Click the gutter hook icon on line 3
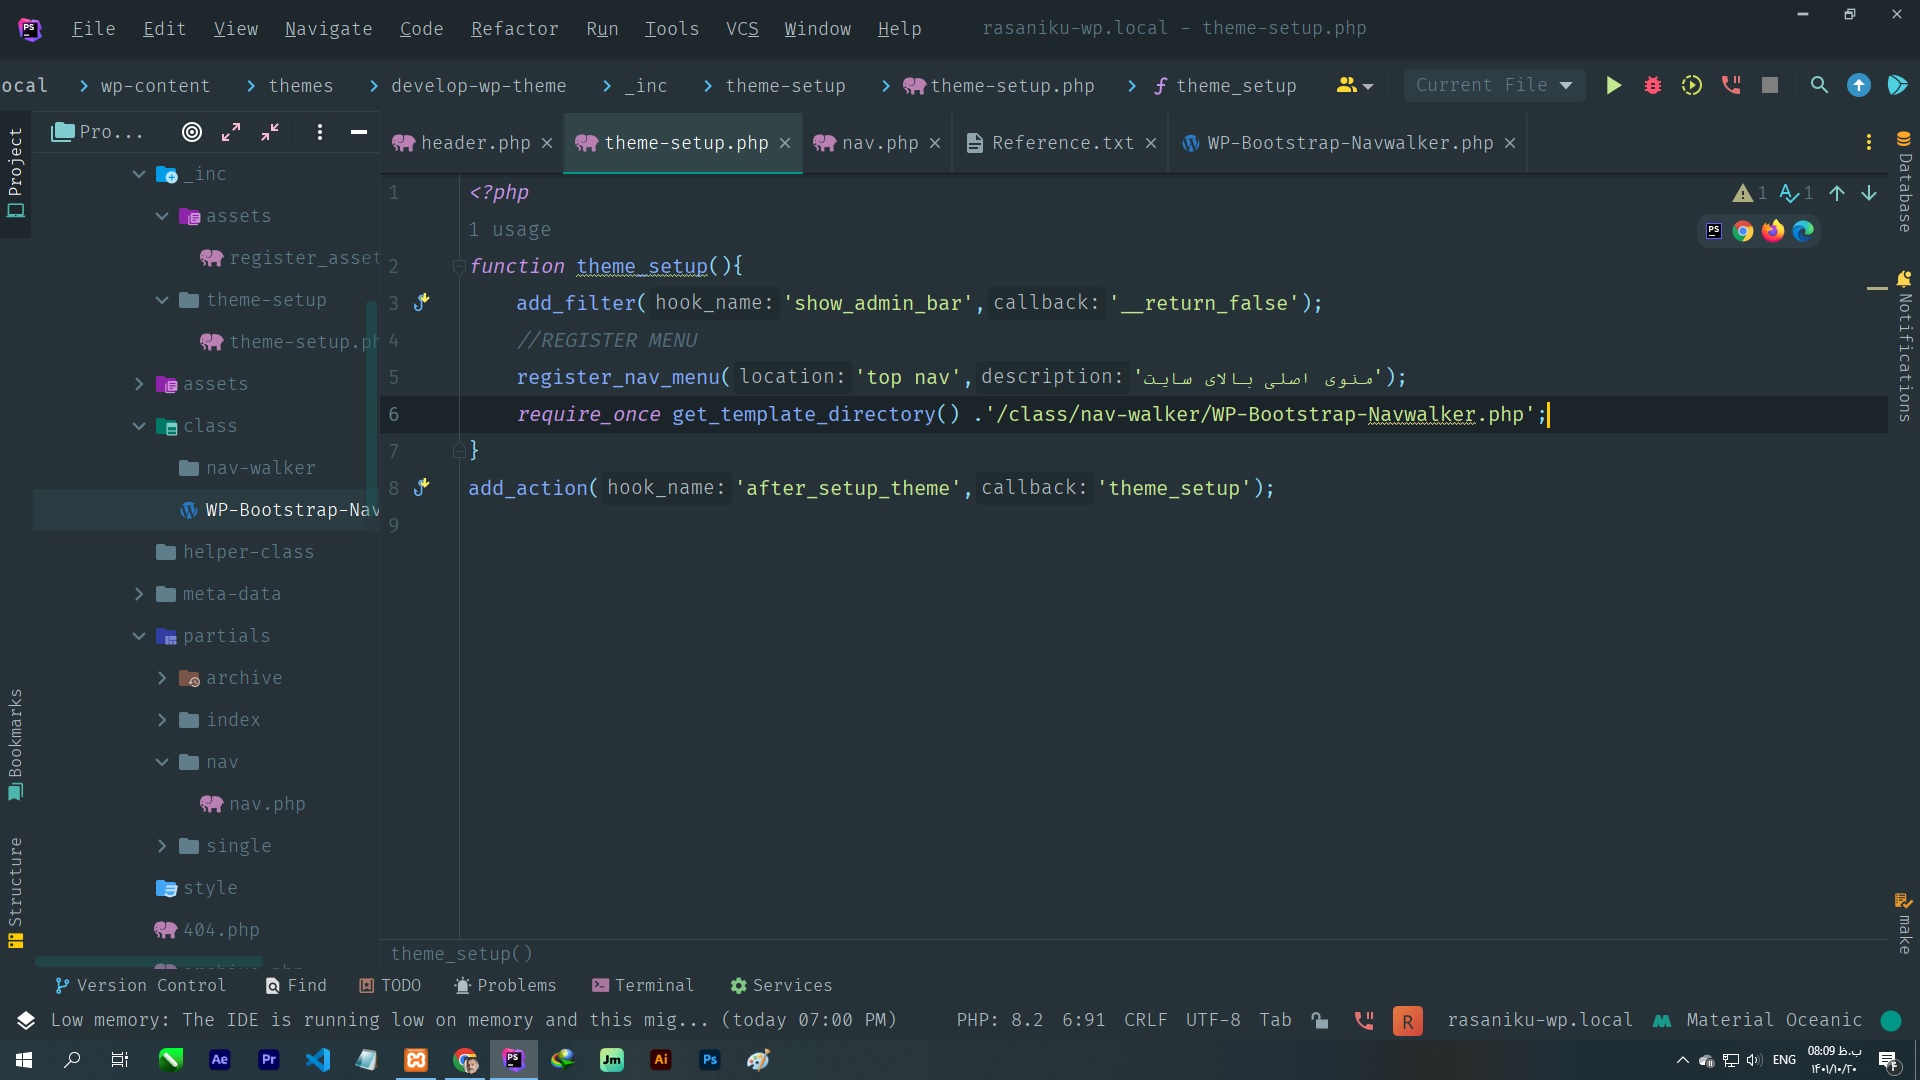The width and height of the screenshot is (1920, 1080). (422, 302)
